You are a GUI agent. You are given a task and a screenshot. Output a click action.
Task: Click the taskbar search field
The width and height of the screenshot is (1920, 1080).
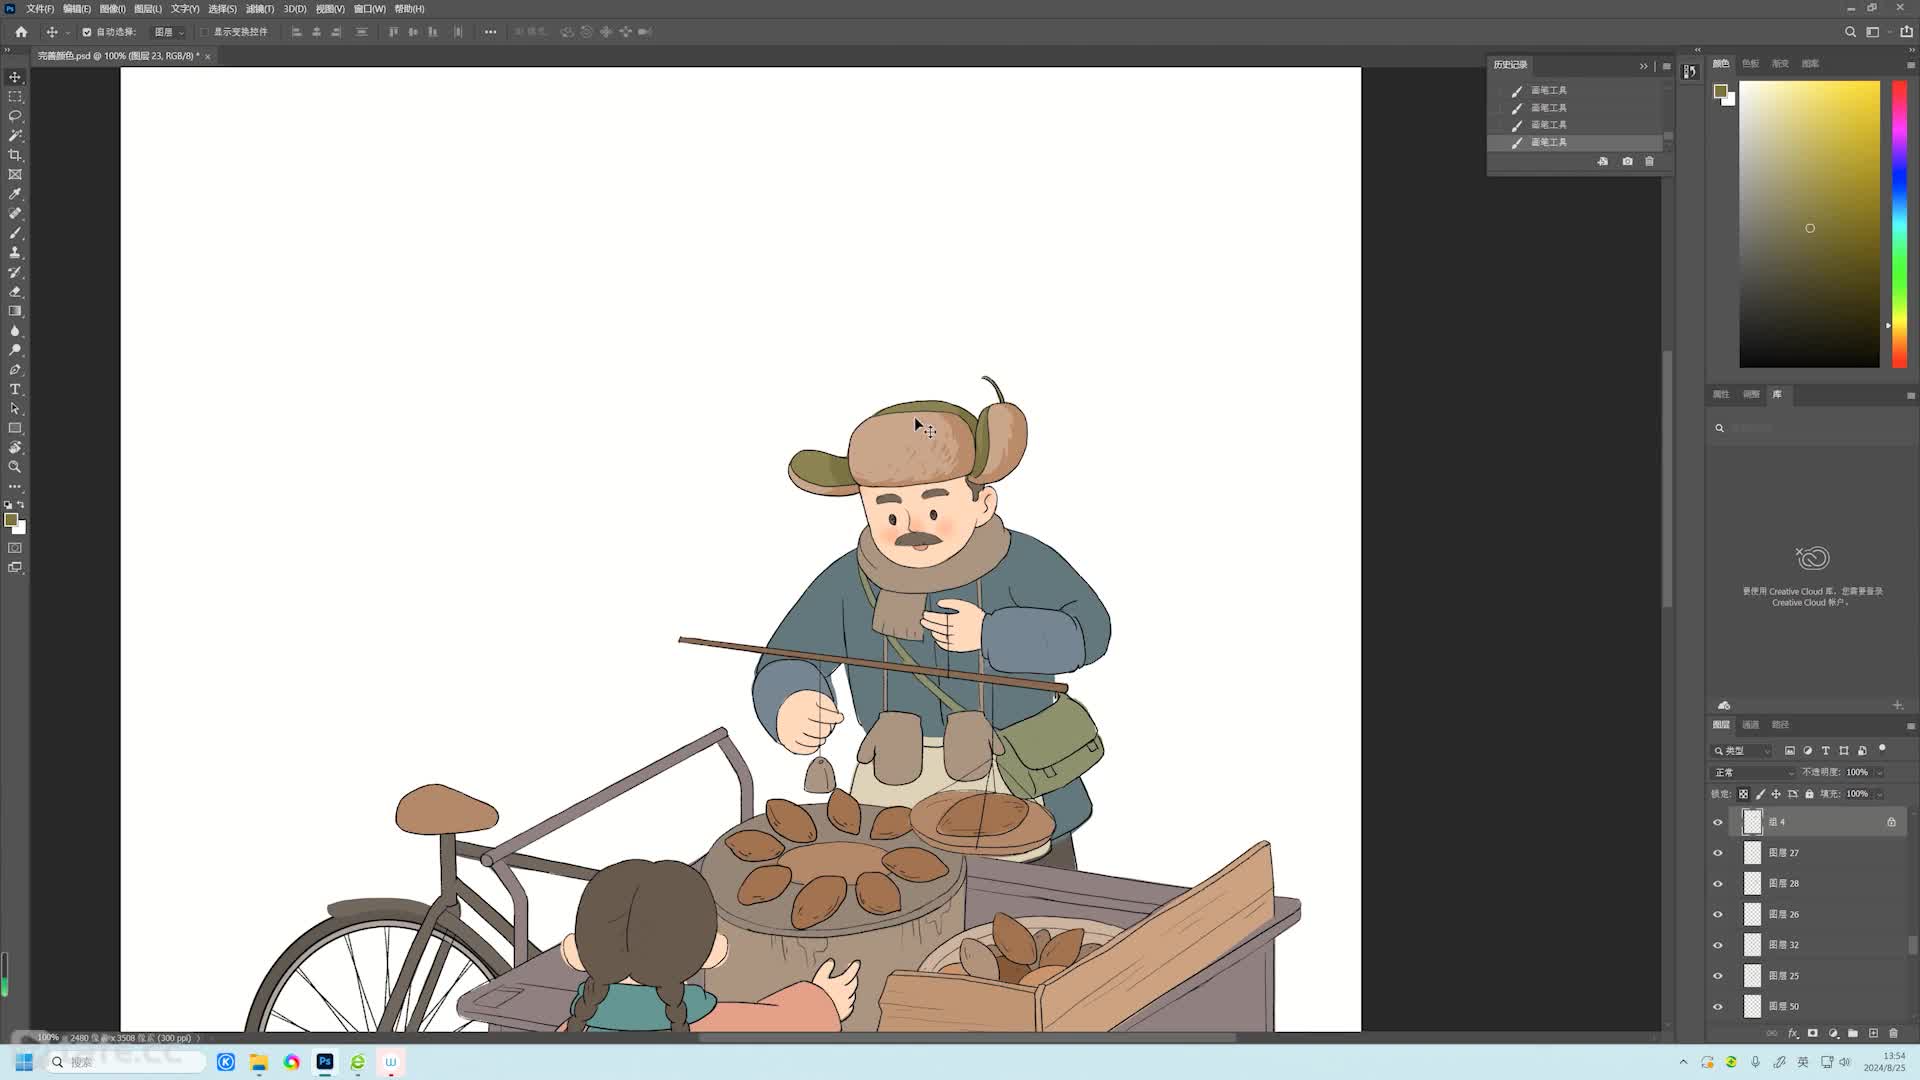coord(125,1062)
